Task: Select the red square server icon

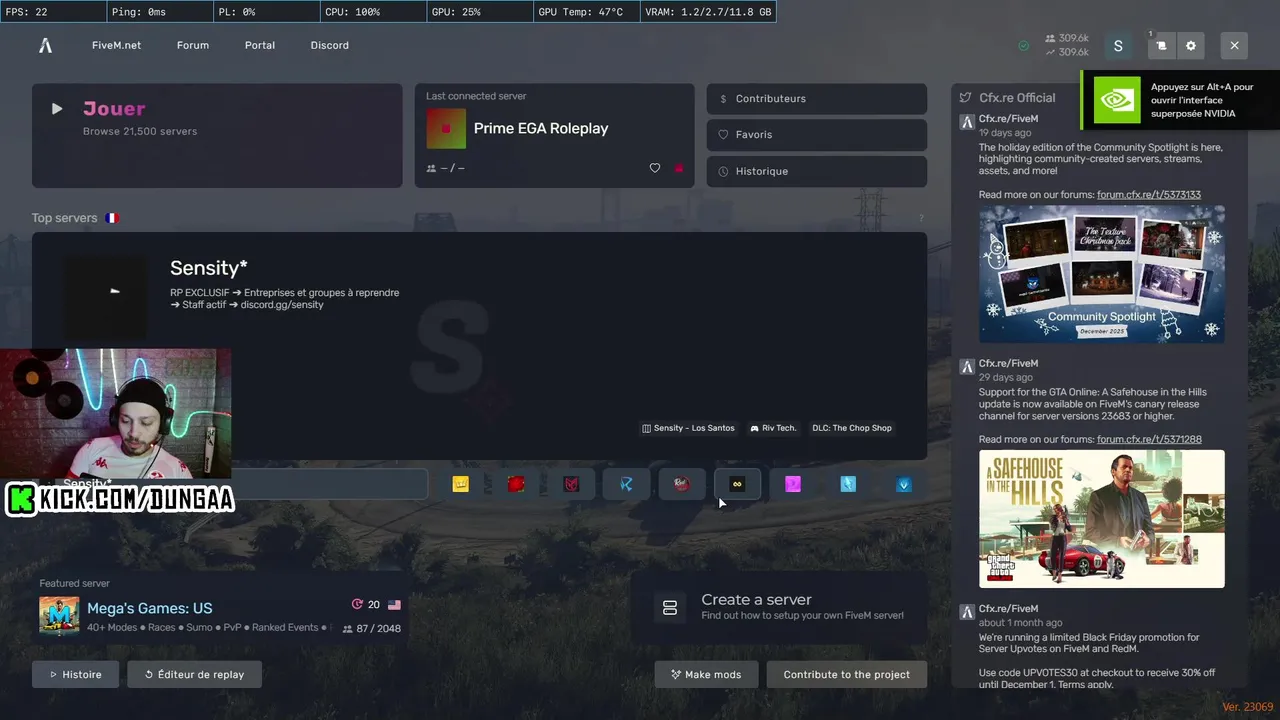Action: pyautogui.click(x=516, y=484)
